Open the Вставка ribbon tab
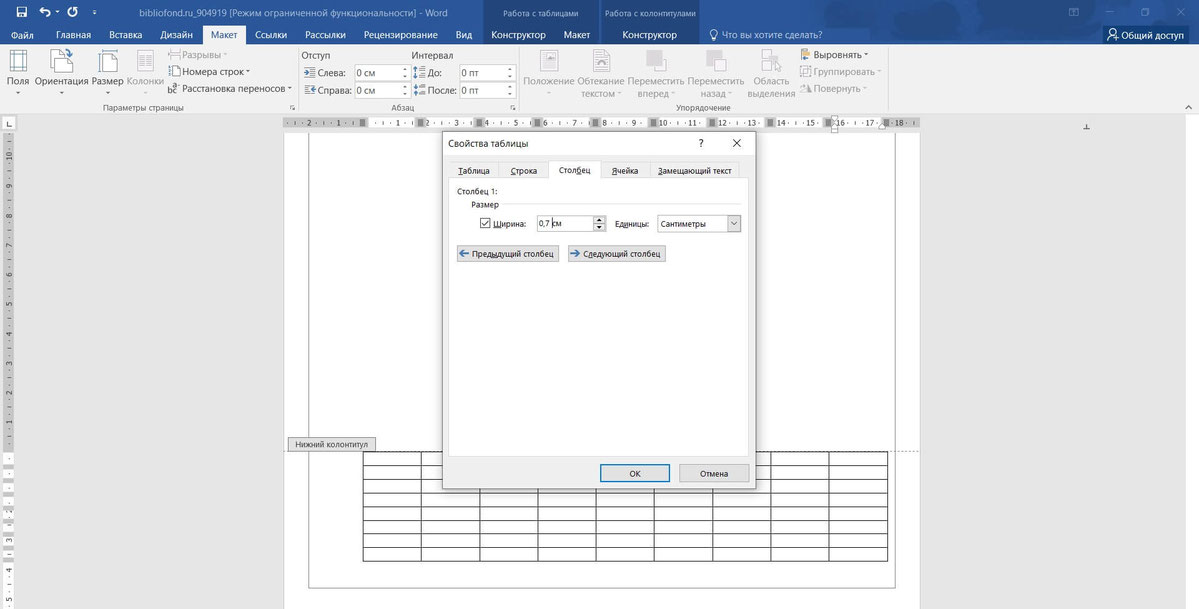 [125, 35]
